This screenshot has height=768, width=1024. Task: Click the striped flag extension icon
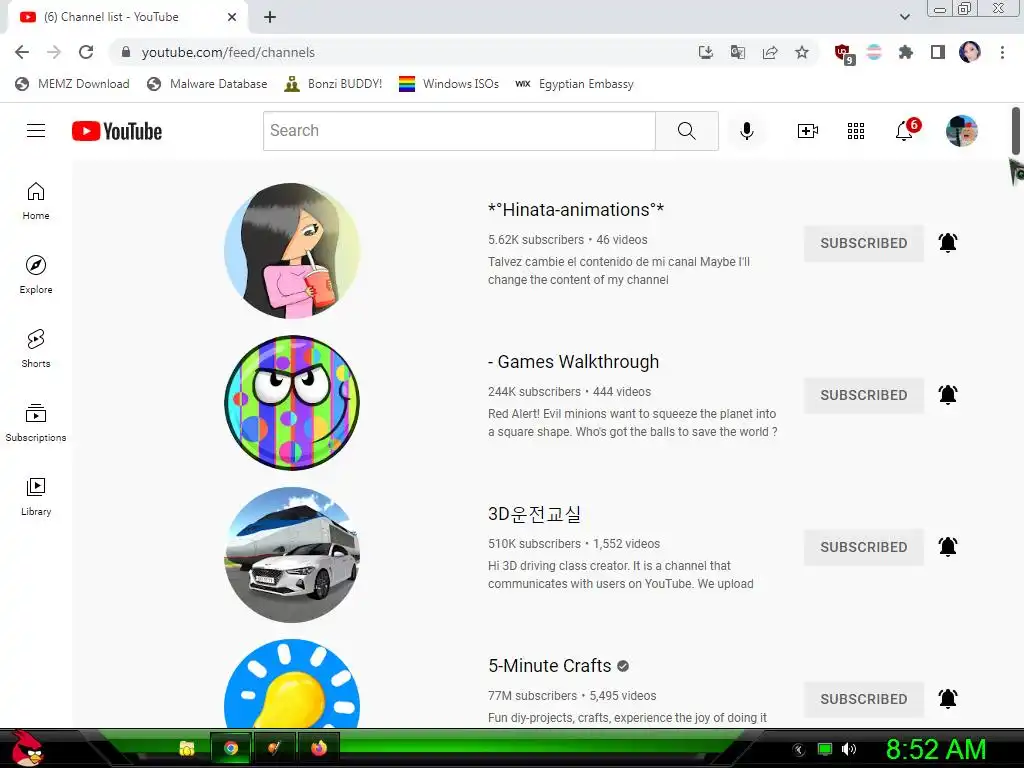click(874, 52)
